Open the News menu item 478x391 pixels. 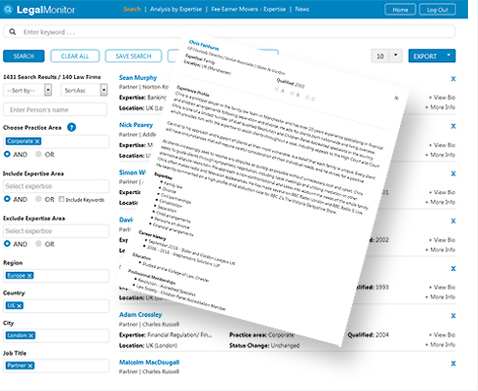pos(302,9)
